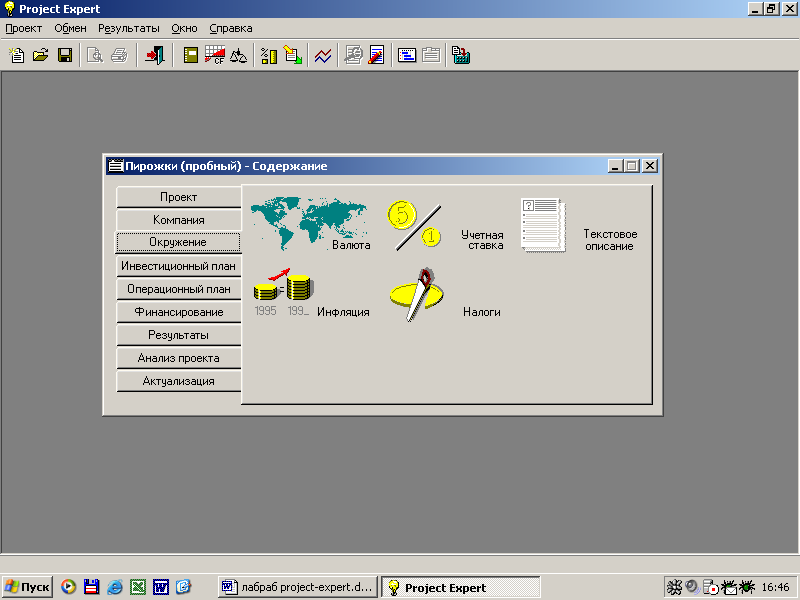Switch to the Компания section tab
800x600 pixels.
(x=179, y=220)
